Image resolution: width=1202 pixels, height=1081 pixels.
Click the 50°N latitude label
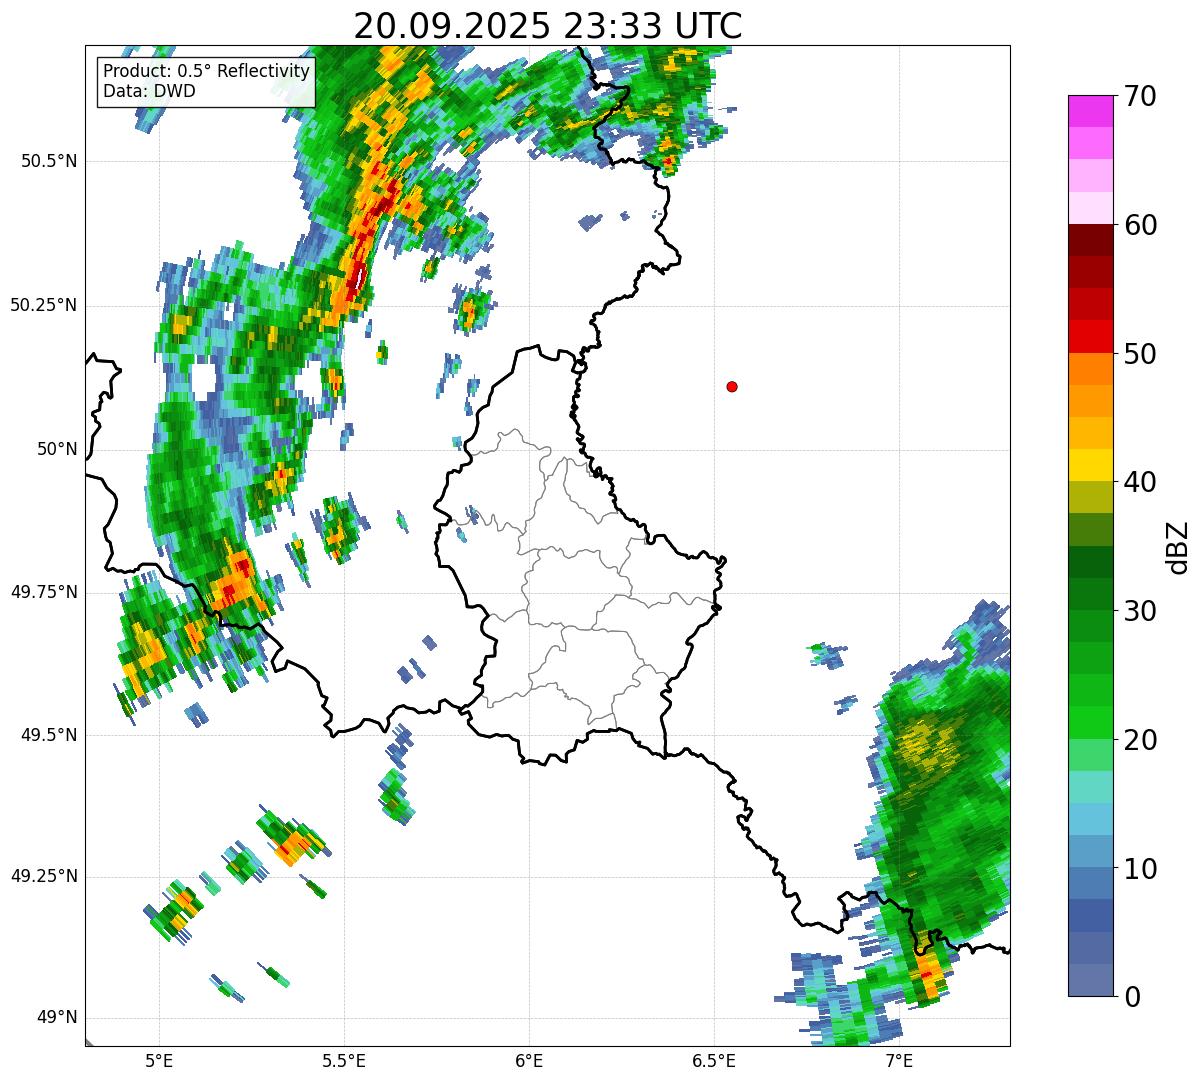[57, 449]
